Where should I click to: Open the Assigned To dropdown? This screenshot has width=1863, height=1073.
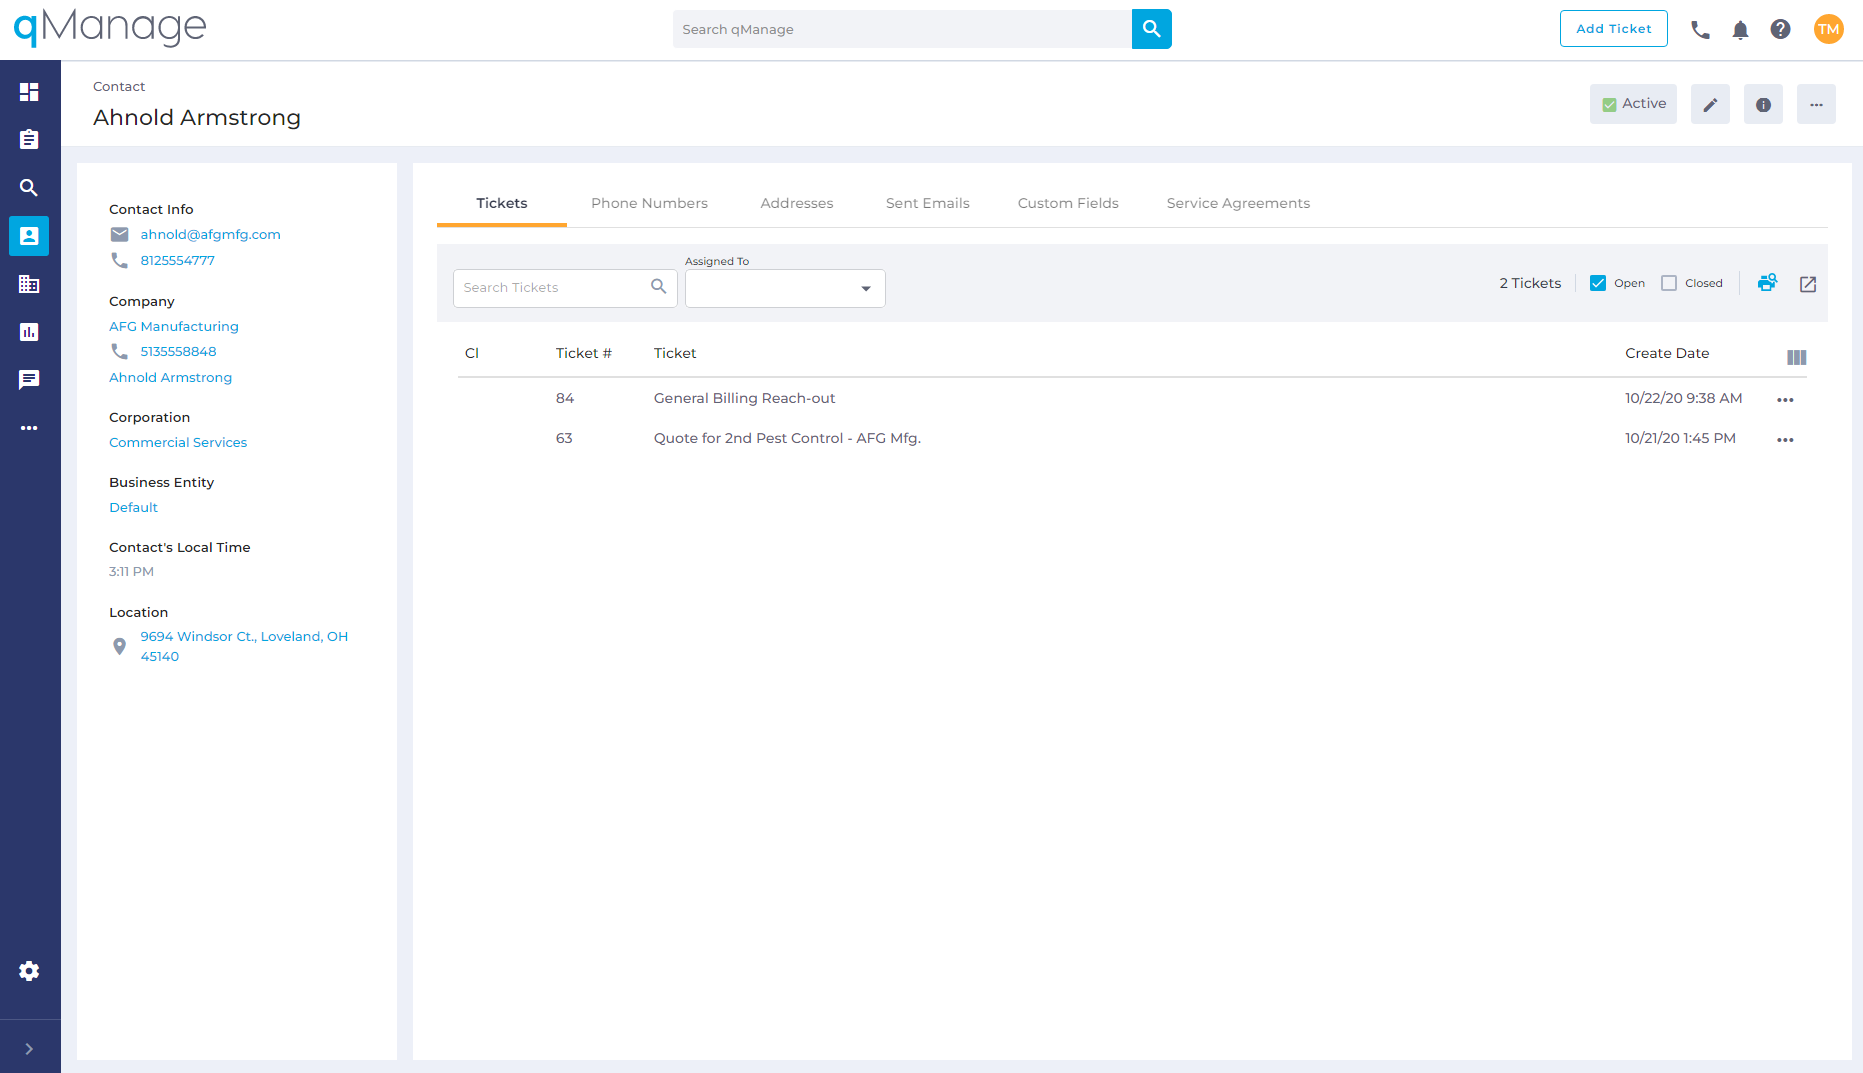[785, 288]
